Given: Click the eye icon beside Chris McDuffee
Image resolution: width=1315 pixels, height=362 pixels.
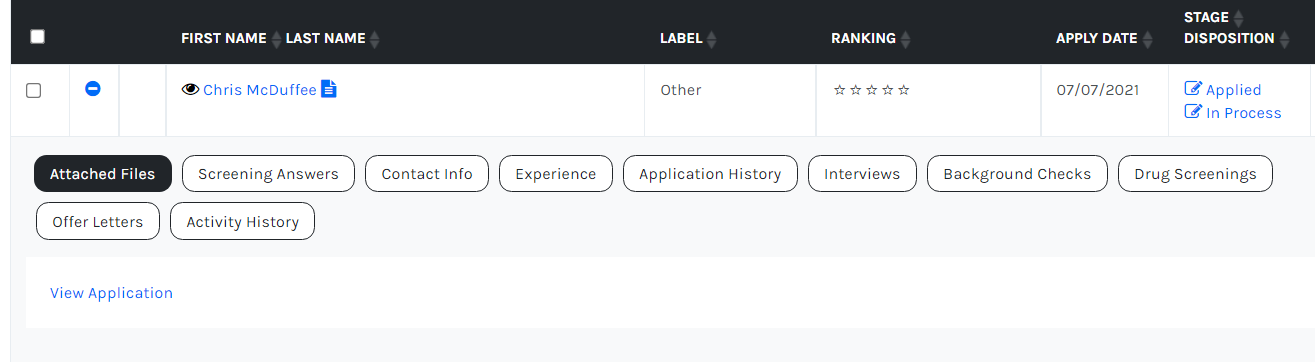Looking at the screenshot, I should pos(191,89).
